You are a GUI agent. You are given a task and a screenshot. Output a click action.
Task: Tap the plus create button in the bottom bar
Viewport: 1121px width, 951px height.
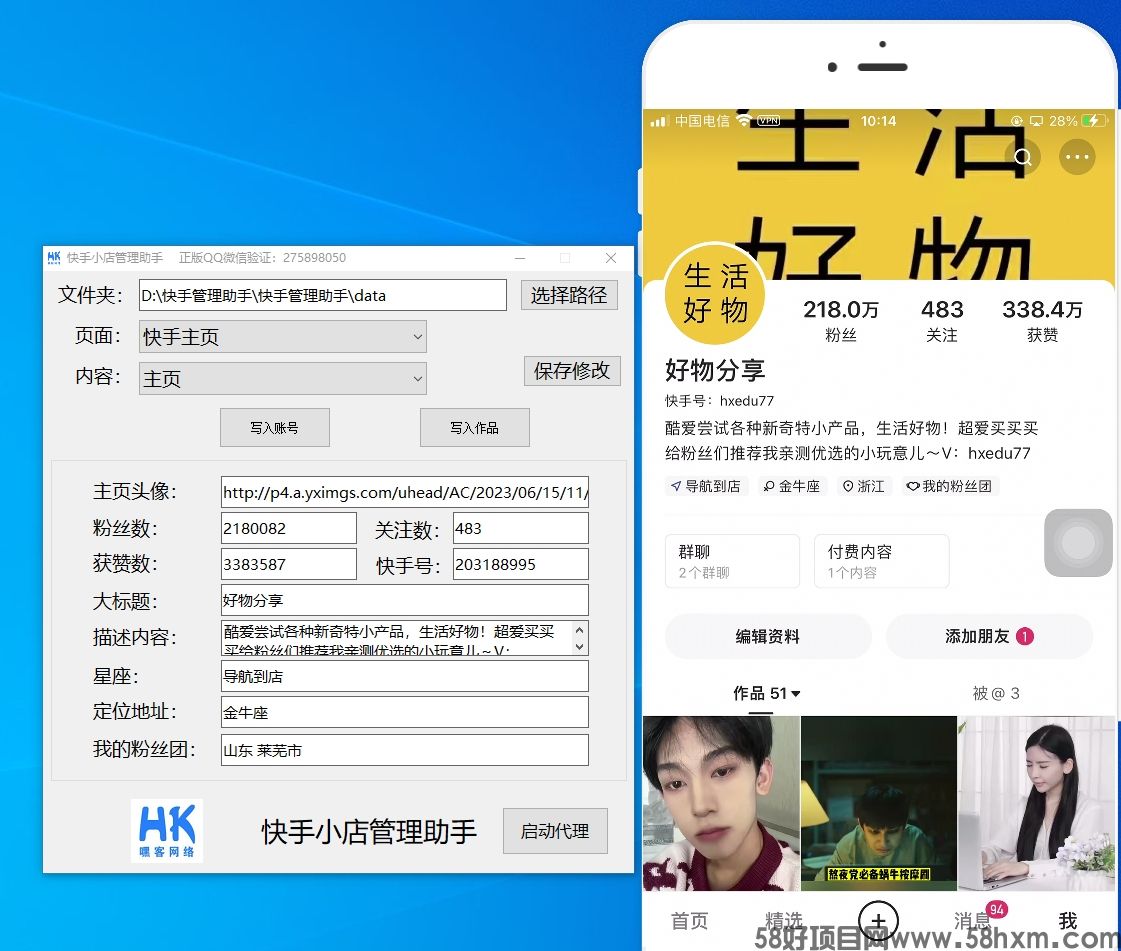coord(878,920)
